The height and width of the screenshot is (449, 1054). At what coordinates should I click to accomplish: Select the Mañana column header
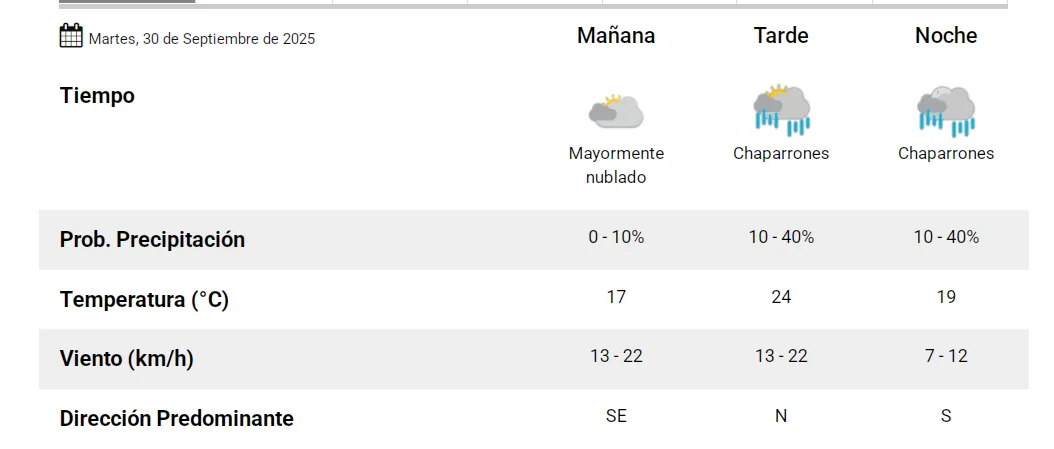[616, 36]
